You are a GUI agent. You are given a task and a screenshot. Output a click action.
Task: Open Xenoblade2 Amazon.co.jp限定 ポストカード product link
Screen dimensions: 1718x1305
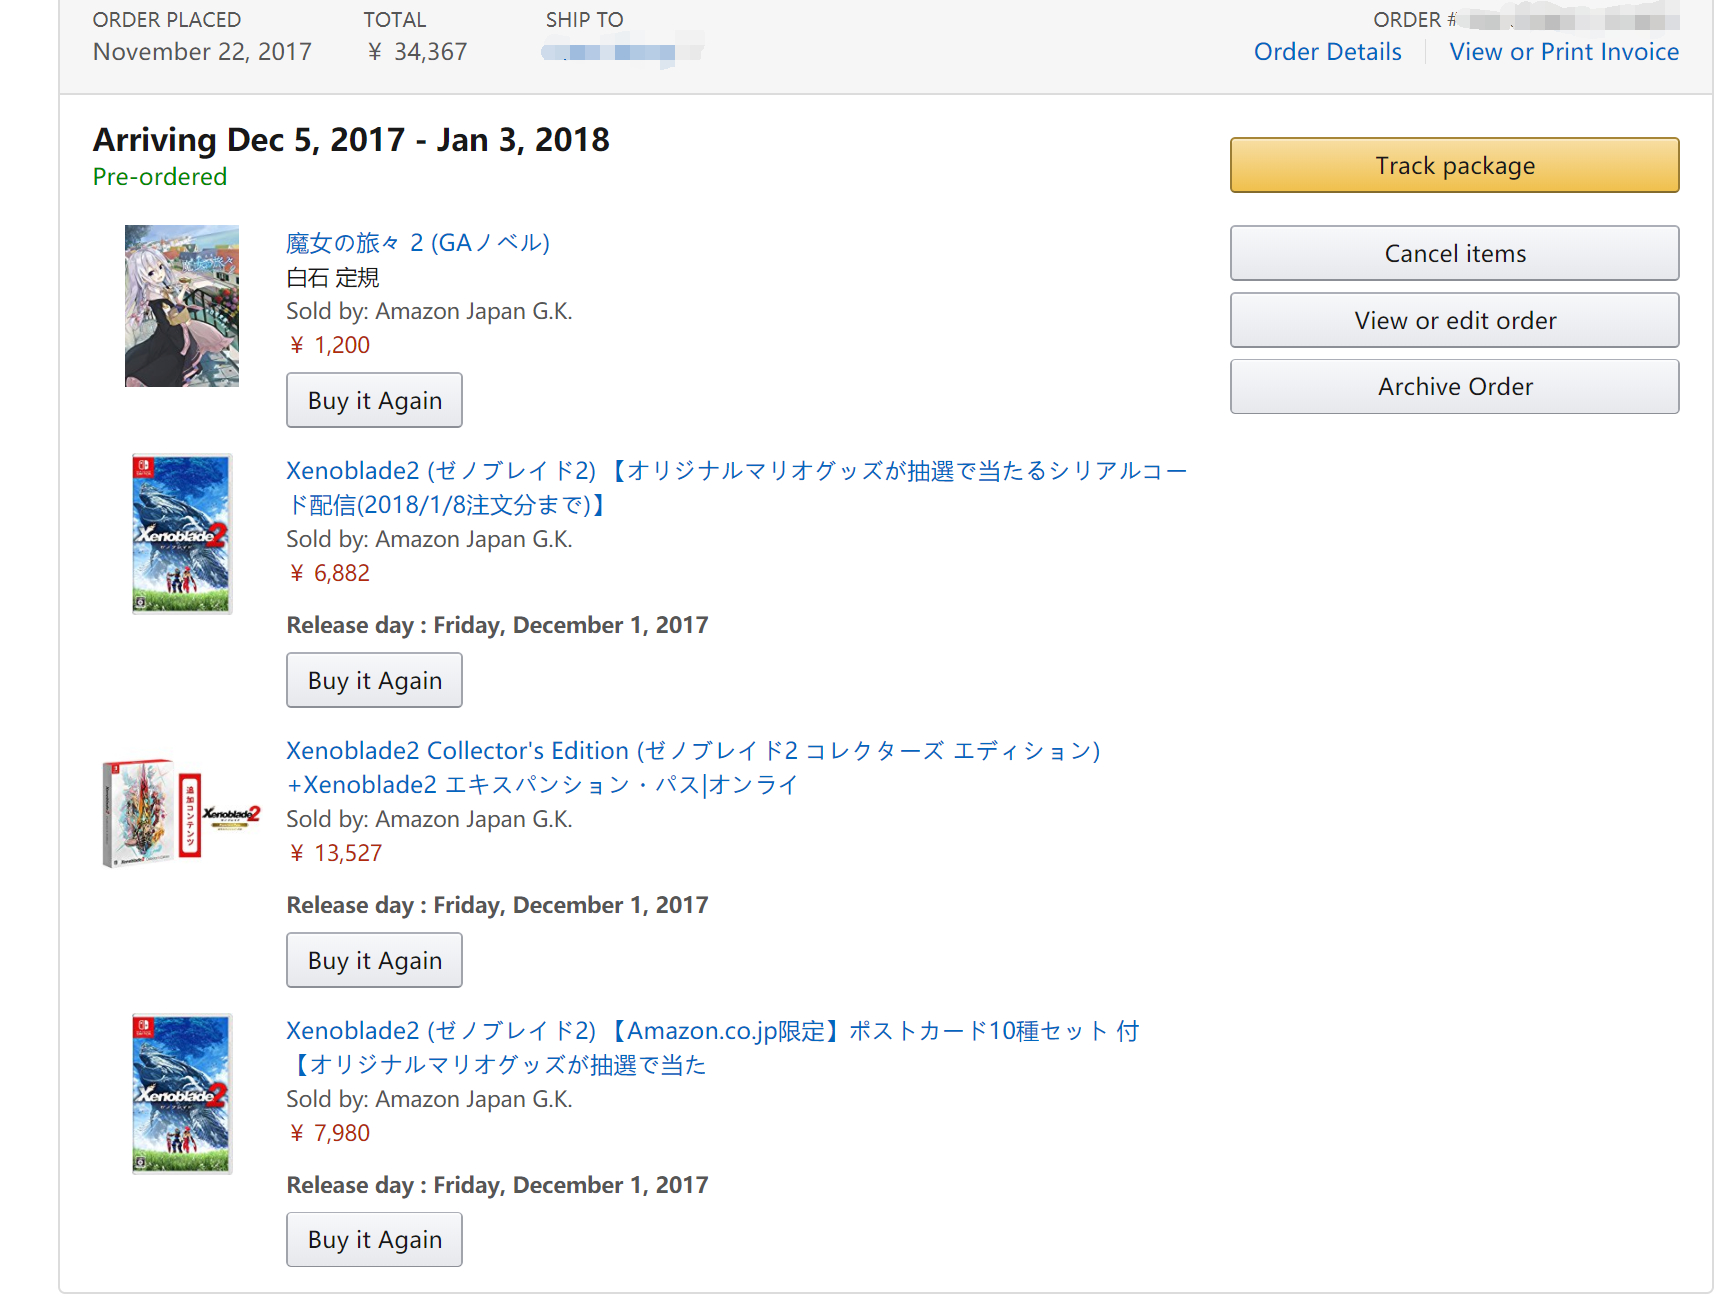712,1048
